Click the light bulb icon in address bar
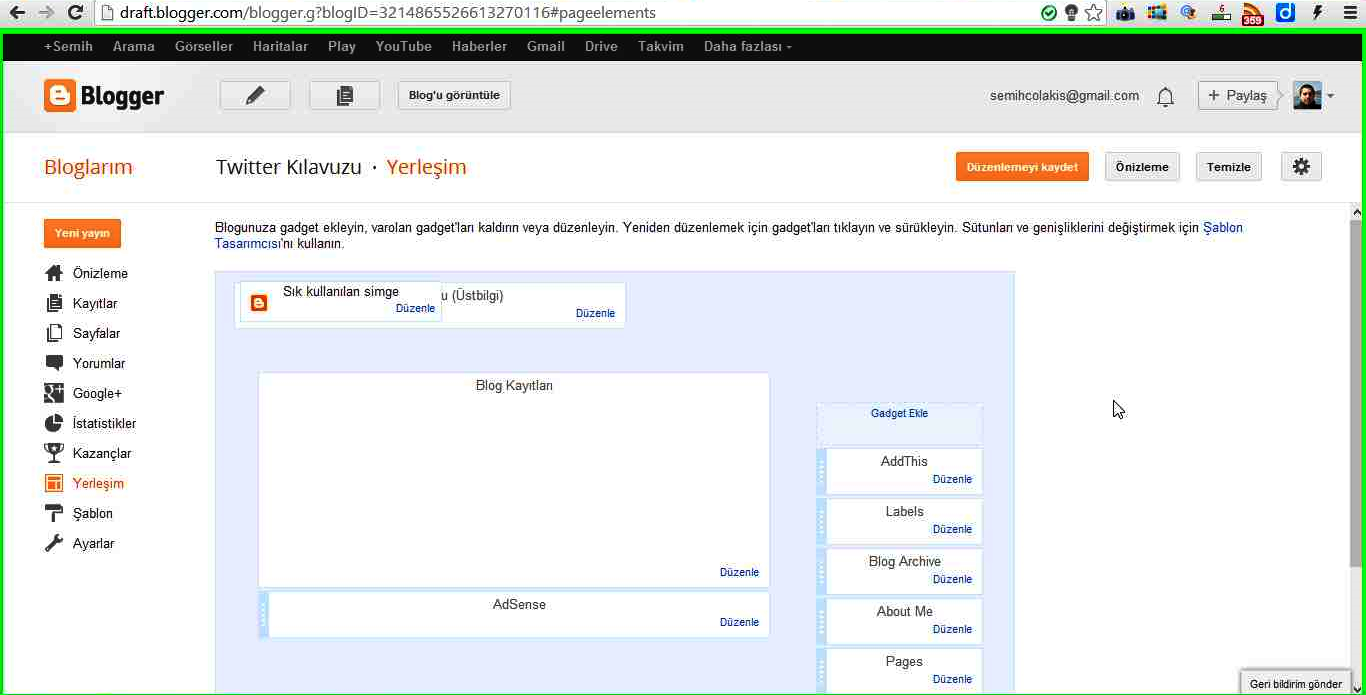The height and width of the screenshot is (695, 1366). point(1071,13)
